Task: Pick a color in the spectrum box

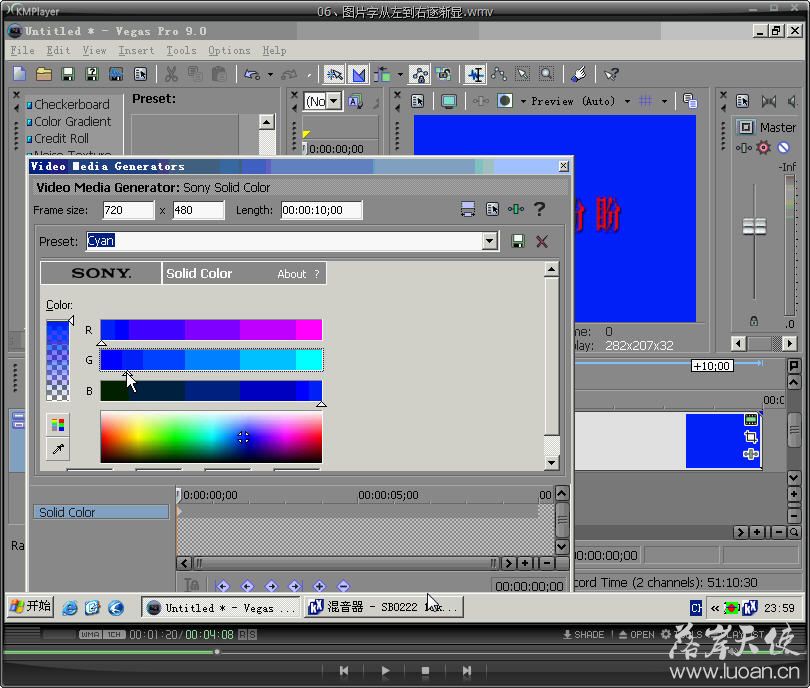Action: (211, 437)
